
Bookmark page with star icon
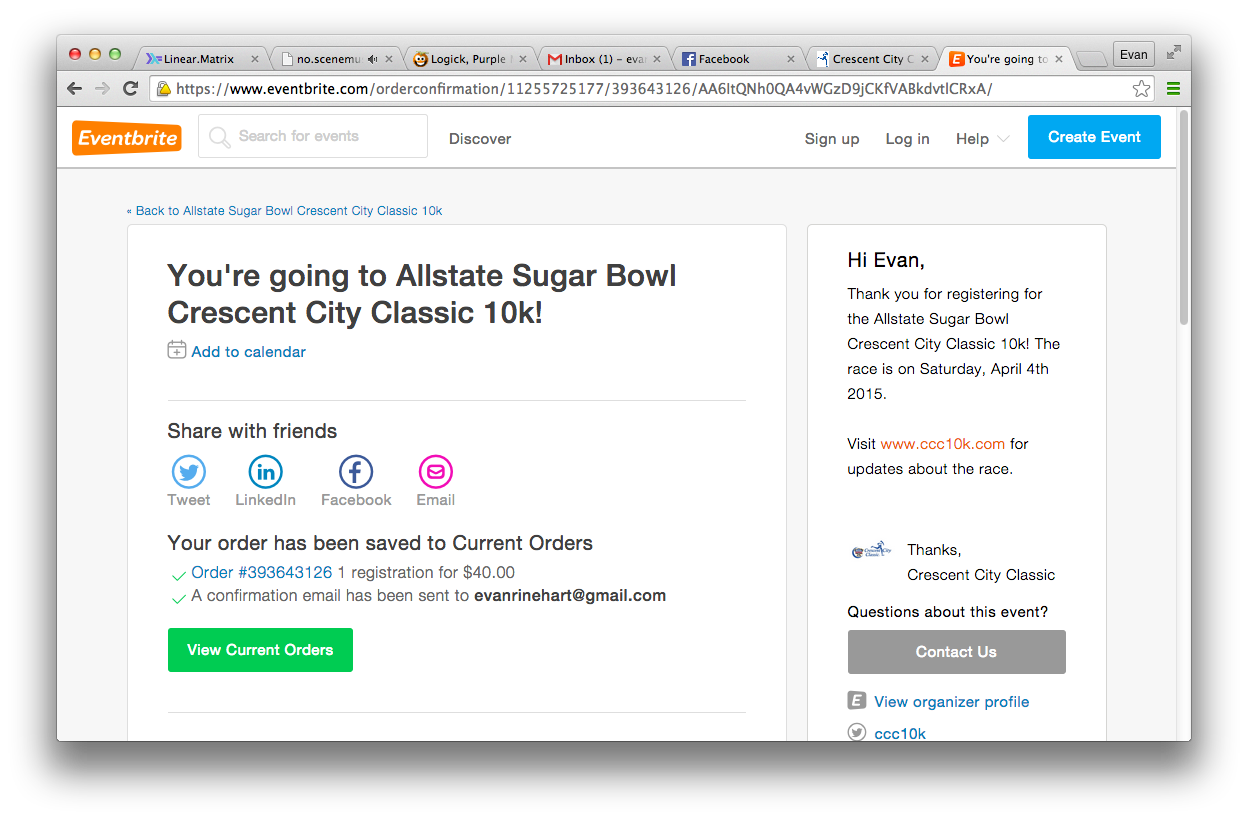(1141, 89)
